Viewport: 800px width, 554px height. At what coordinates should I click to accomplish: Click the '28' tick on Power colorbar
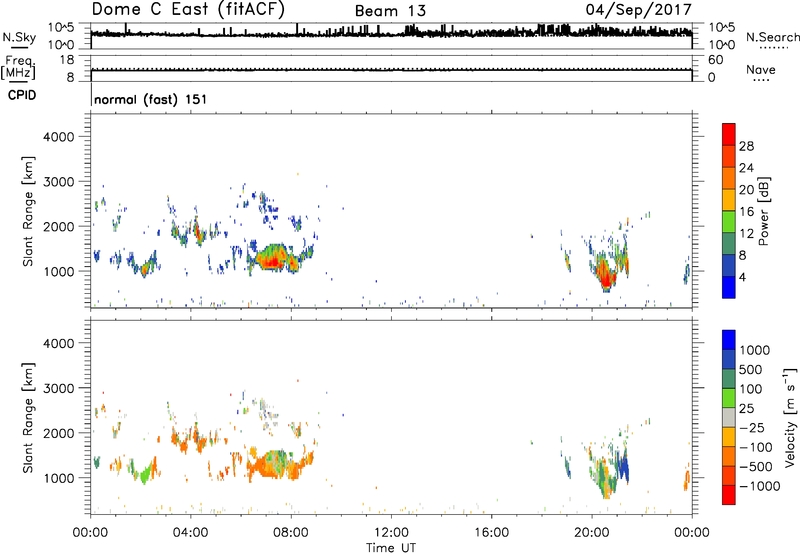(746, 146)
